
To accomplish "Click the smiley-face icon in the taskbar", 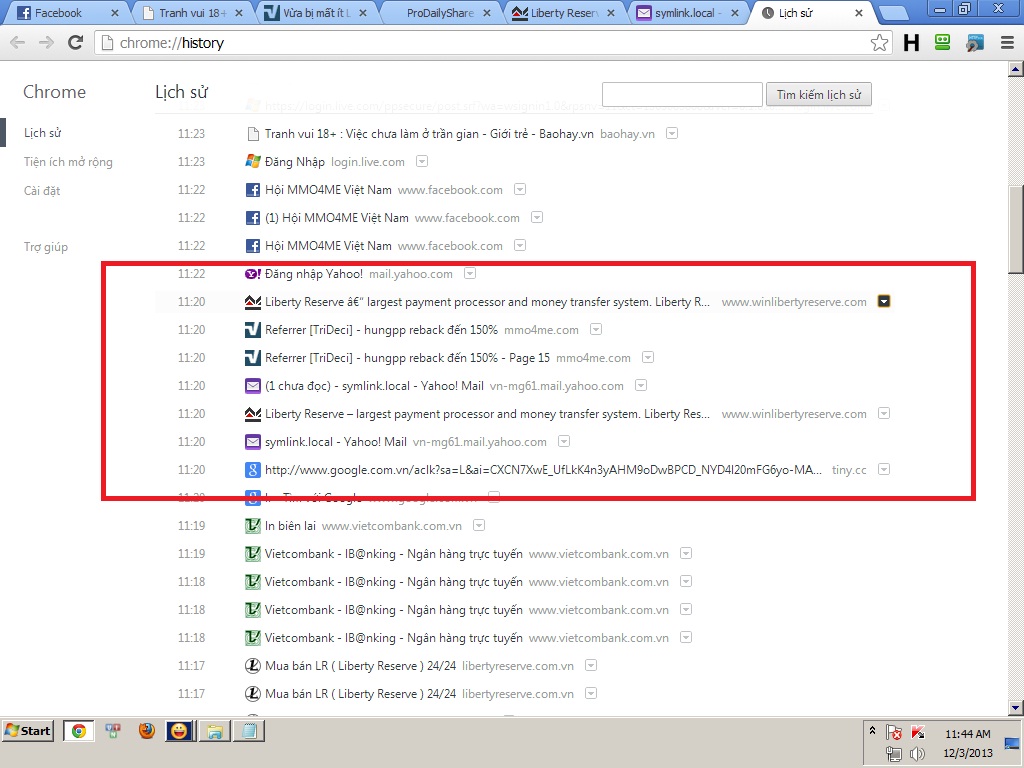I will point(179,731).
